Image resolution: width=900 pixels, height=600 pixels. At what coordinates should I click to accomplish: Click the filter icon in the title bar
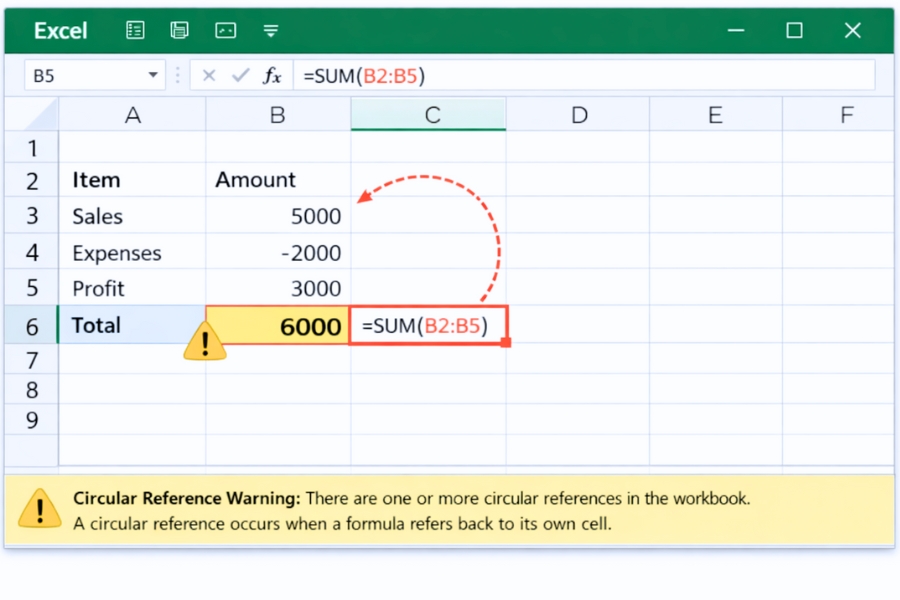tap(270, 30)
